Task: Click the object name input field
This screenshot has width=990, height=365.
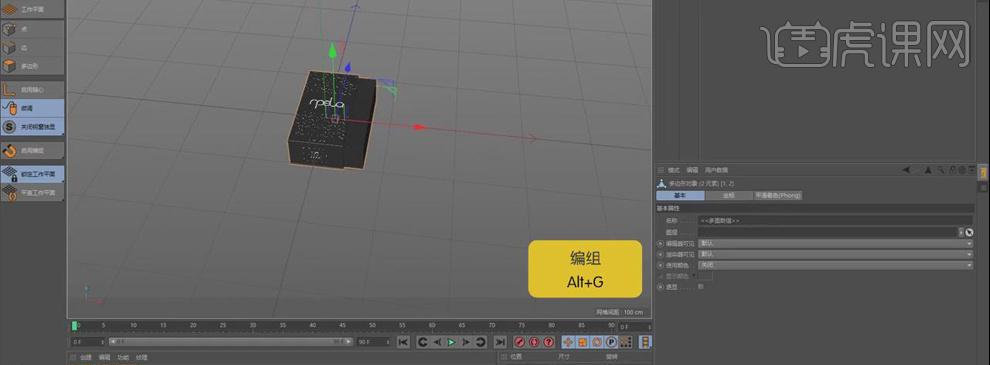Action: coord(835,221)
